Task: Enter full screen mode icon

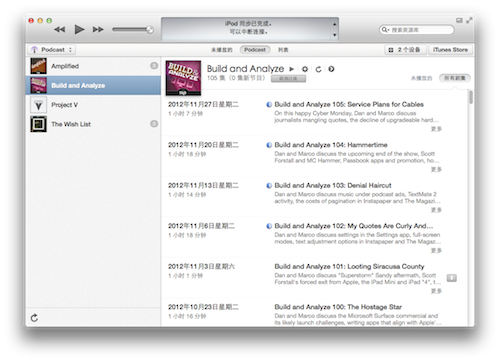Action: [469, 21]
